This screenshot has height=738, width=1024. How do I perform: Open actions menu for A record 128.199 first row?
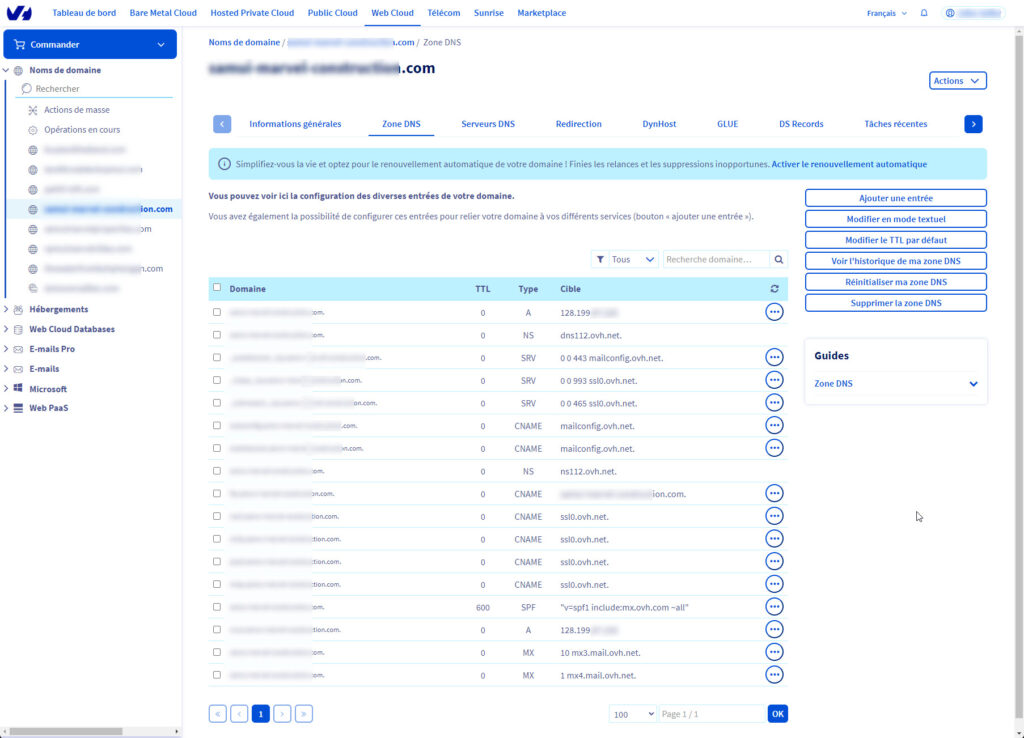tap(774, 312)
